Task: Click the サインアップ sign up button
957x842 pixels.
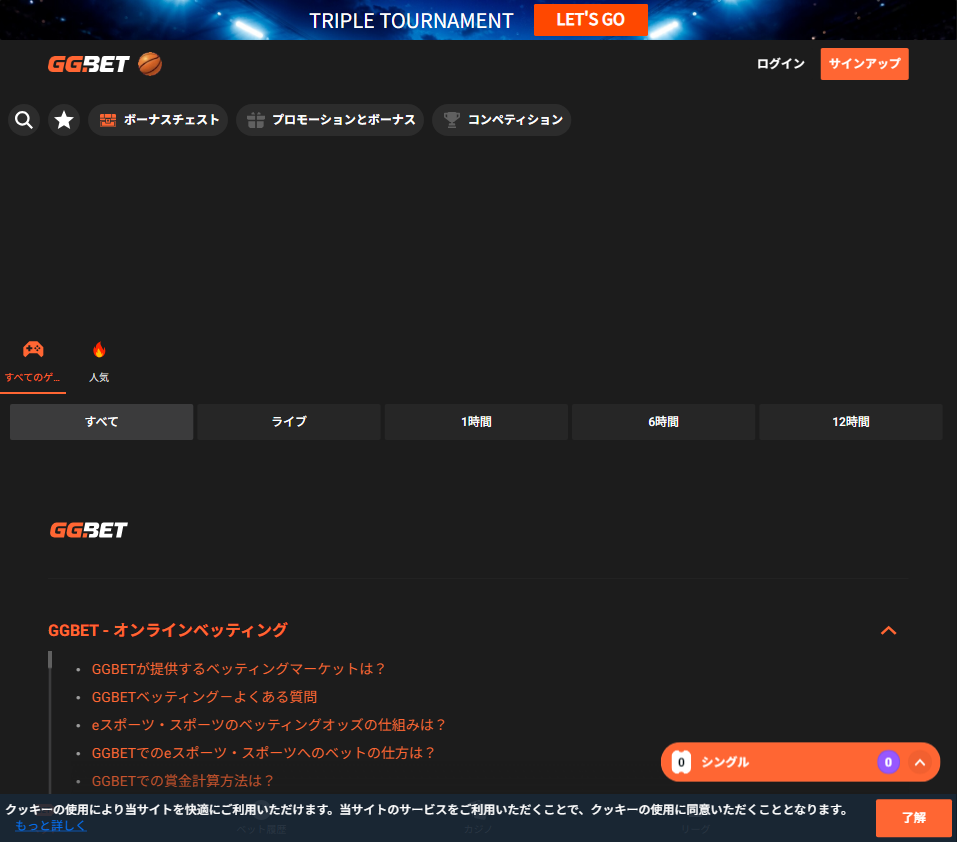Action: [x=864, y=64]
